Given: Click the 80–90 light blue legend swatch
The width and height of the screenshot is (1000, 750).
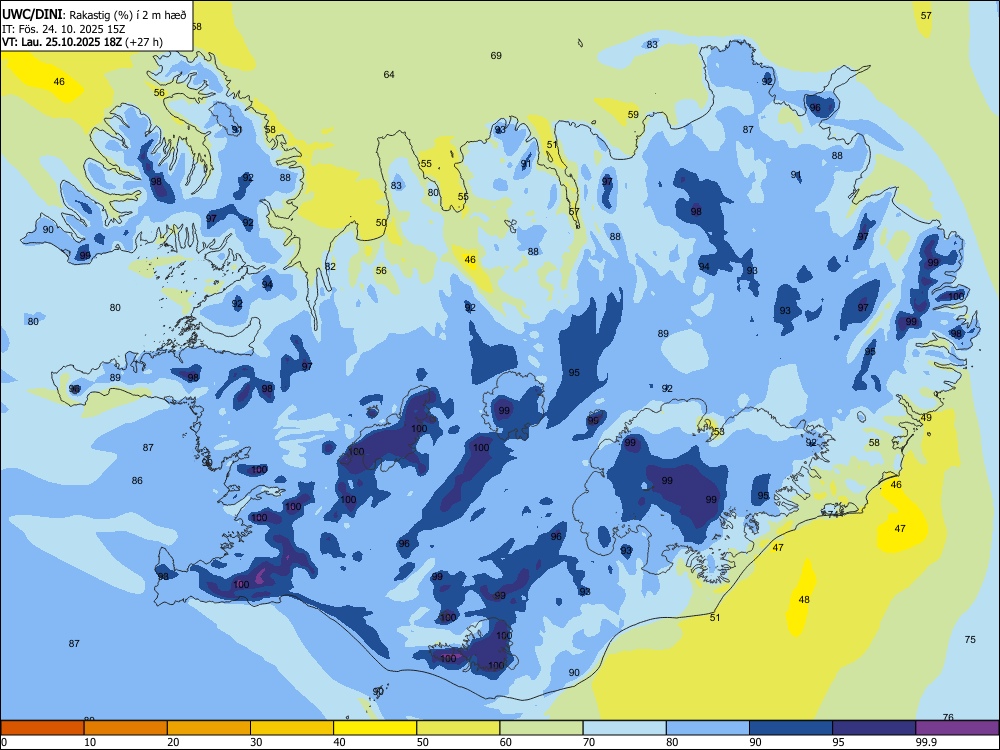Looking at the screenshot, I should (x=708, y=728).
